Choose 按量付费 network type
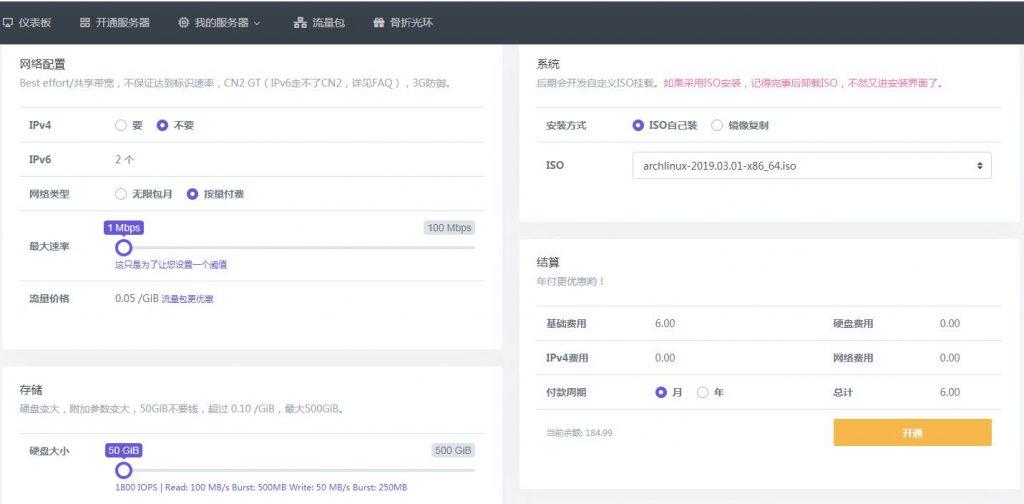The image size is (1024, 504). 193,194
